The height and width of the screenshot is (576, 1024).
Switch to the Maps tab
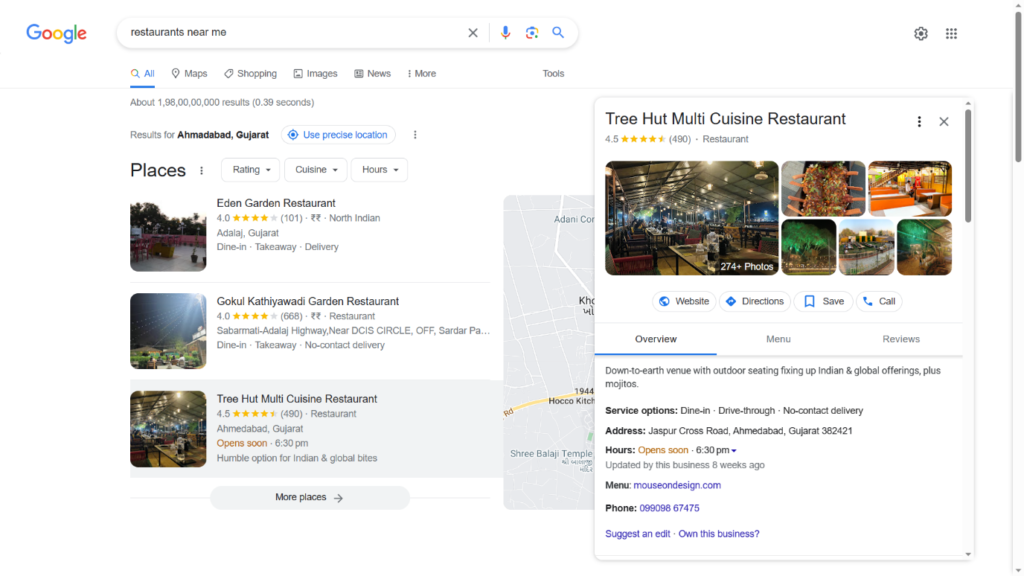[189, 74]
